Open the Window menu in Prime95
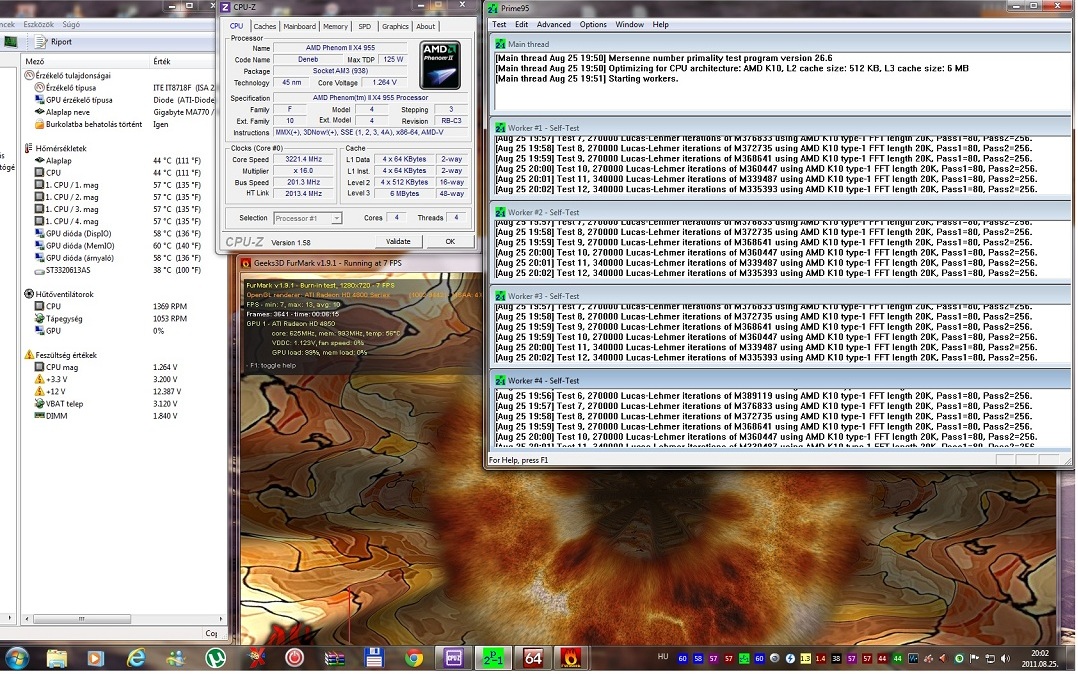 click(x=629, y=24)
